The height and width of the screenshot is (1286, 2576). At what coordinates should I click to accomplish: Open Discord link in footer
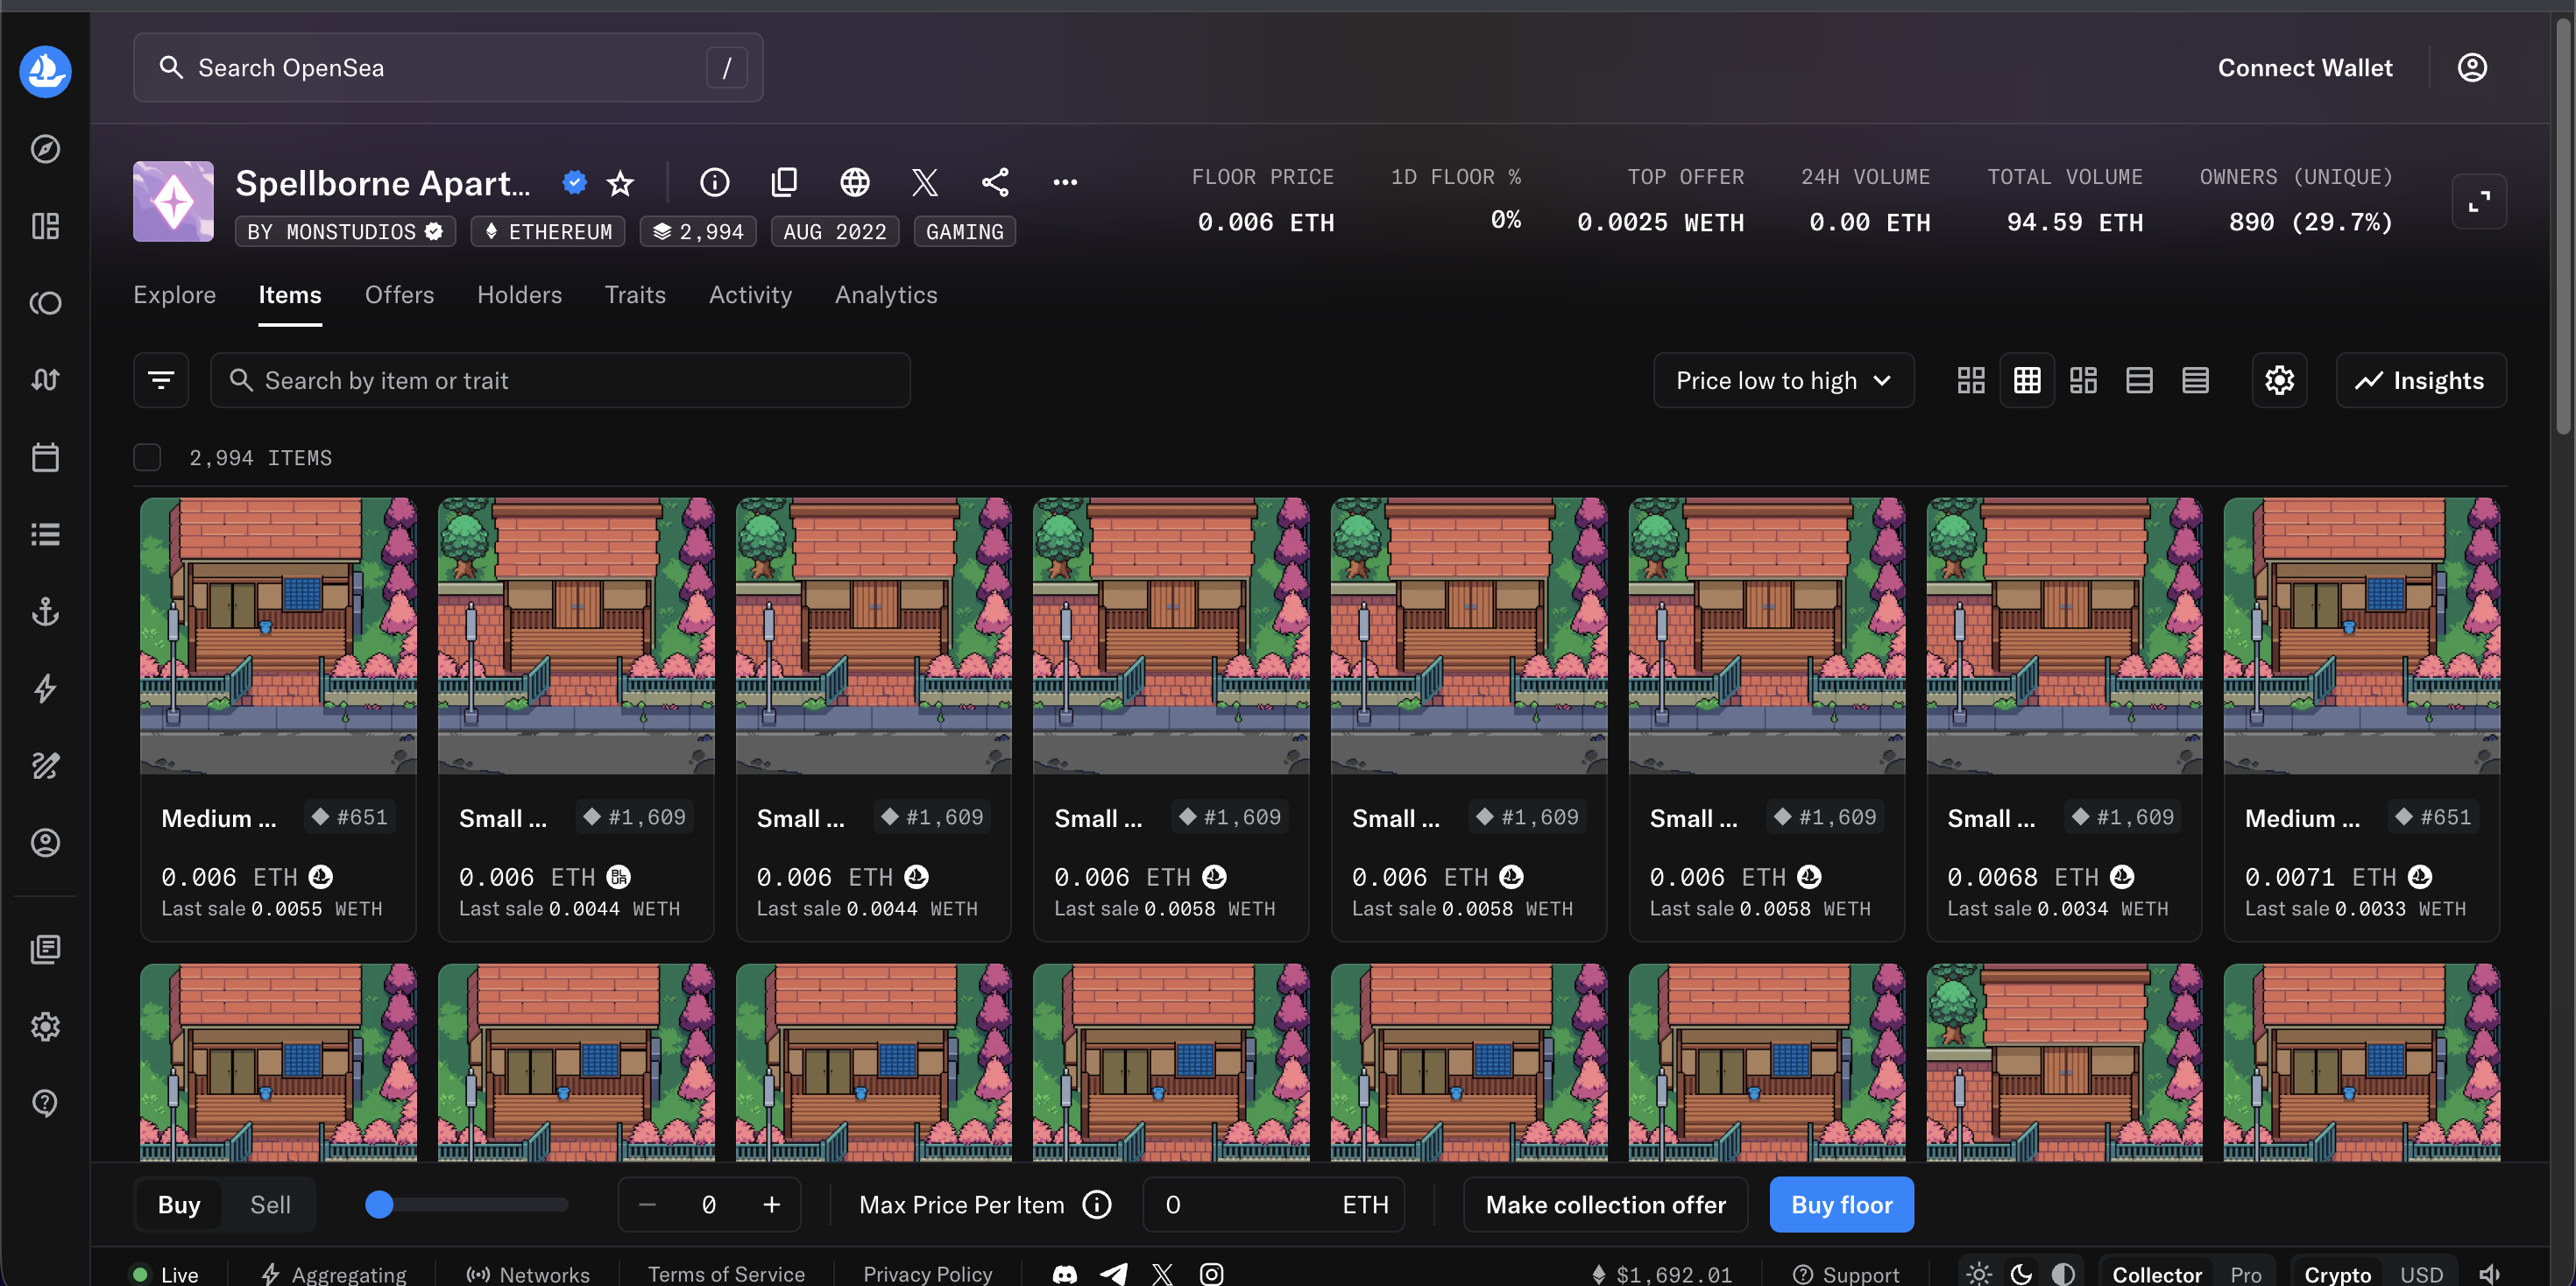click(1065, 1274)
